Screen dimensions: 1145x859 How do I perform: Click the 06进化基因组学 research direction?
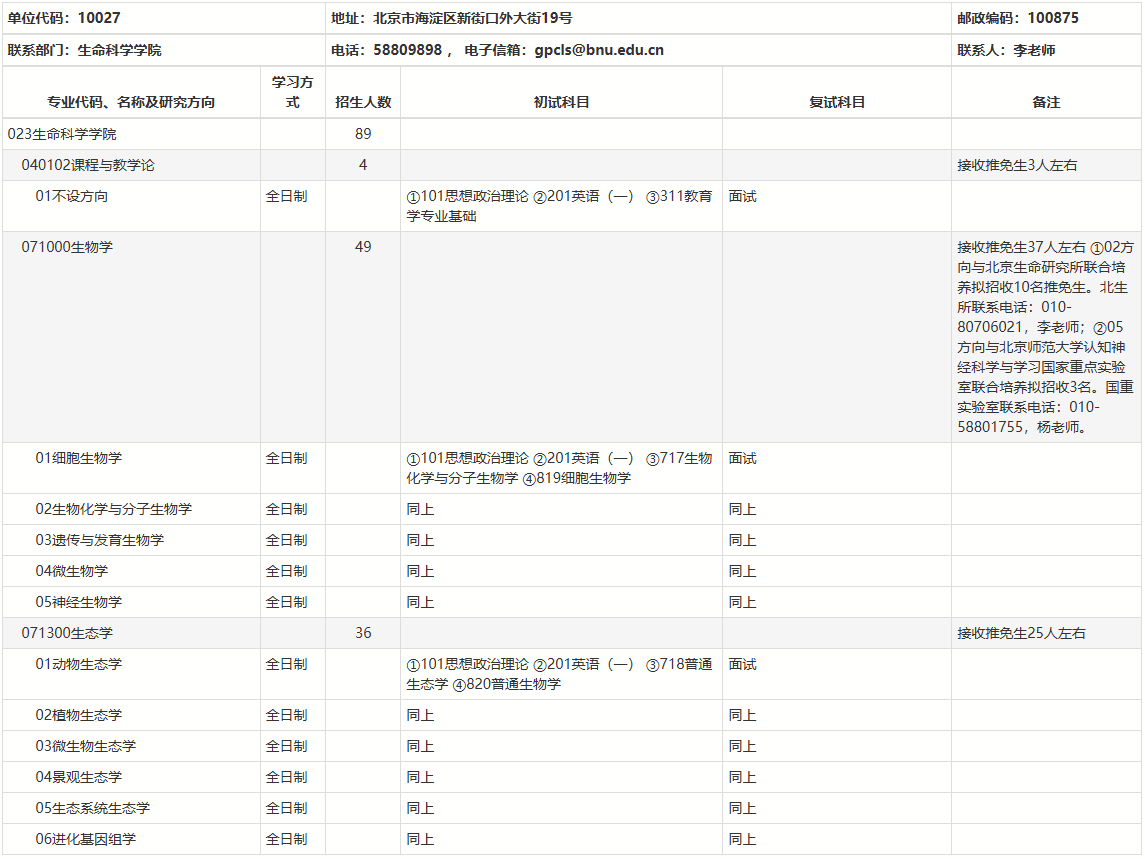point(86,839)
